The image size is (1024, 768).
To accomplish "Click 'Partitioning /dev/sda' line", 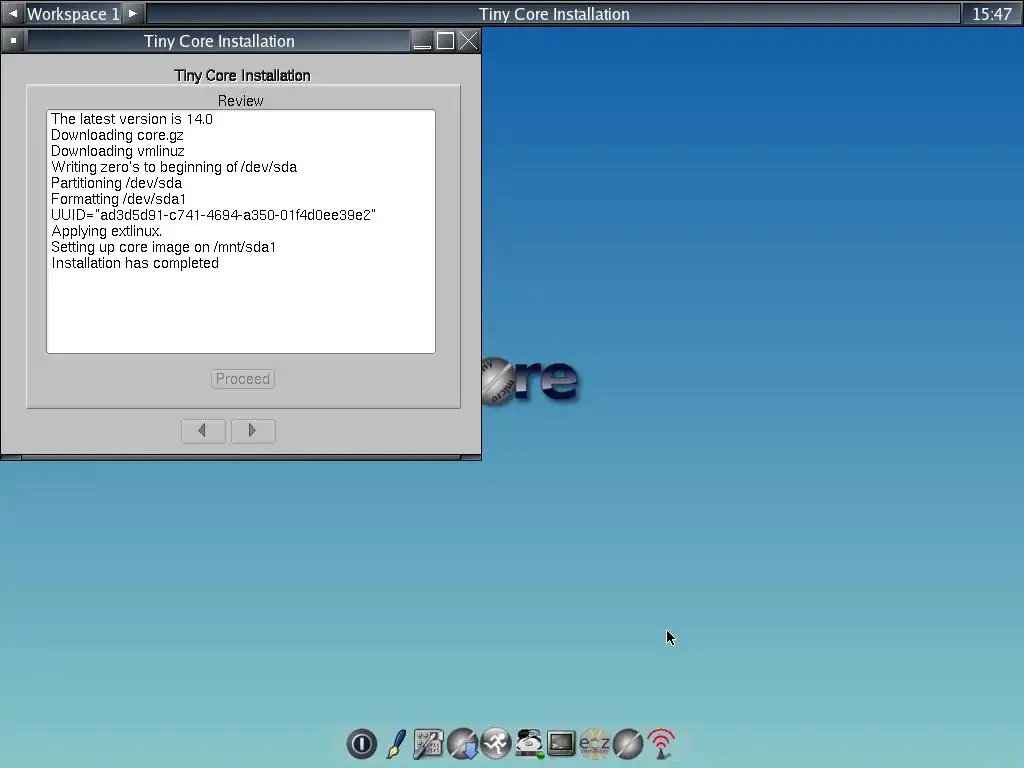I will [x=116, y=183].
